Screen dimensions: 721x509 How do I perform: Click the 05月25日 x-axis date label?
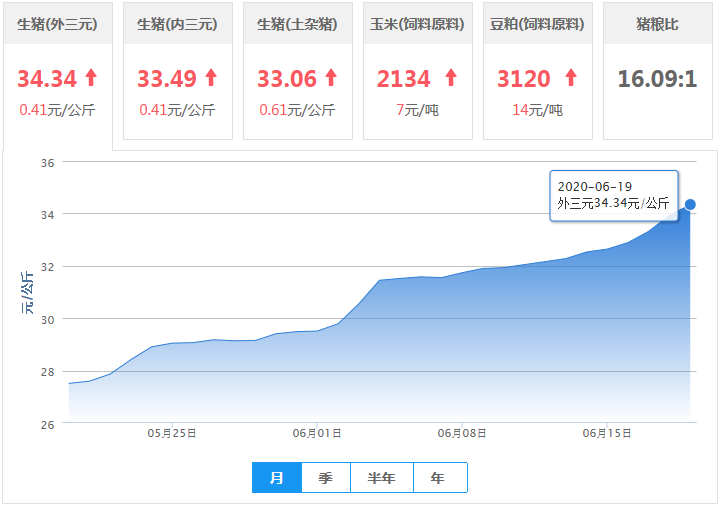[x=172, y=433]
